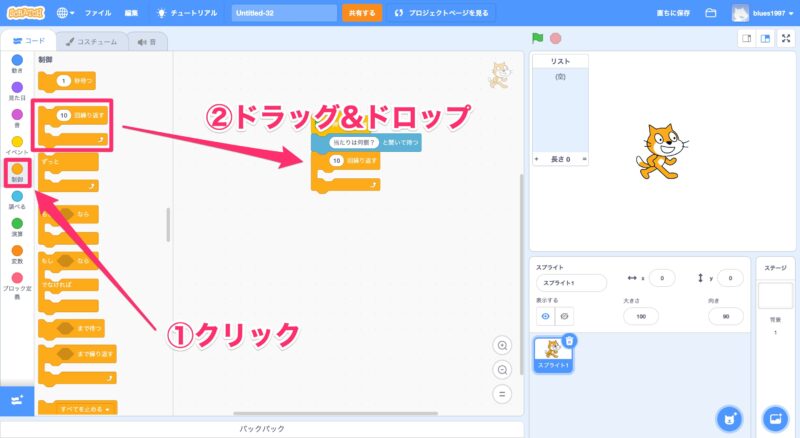The height and width of the screenshot is (438, 800).
Task: Open the ファイル menu
Action: [x=98, y=13]
